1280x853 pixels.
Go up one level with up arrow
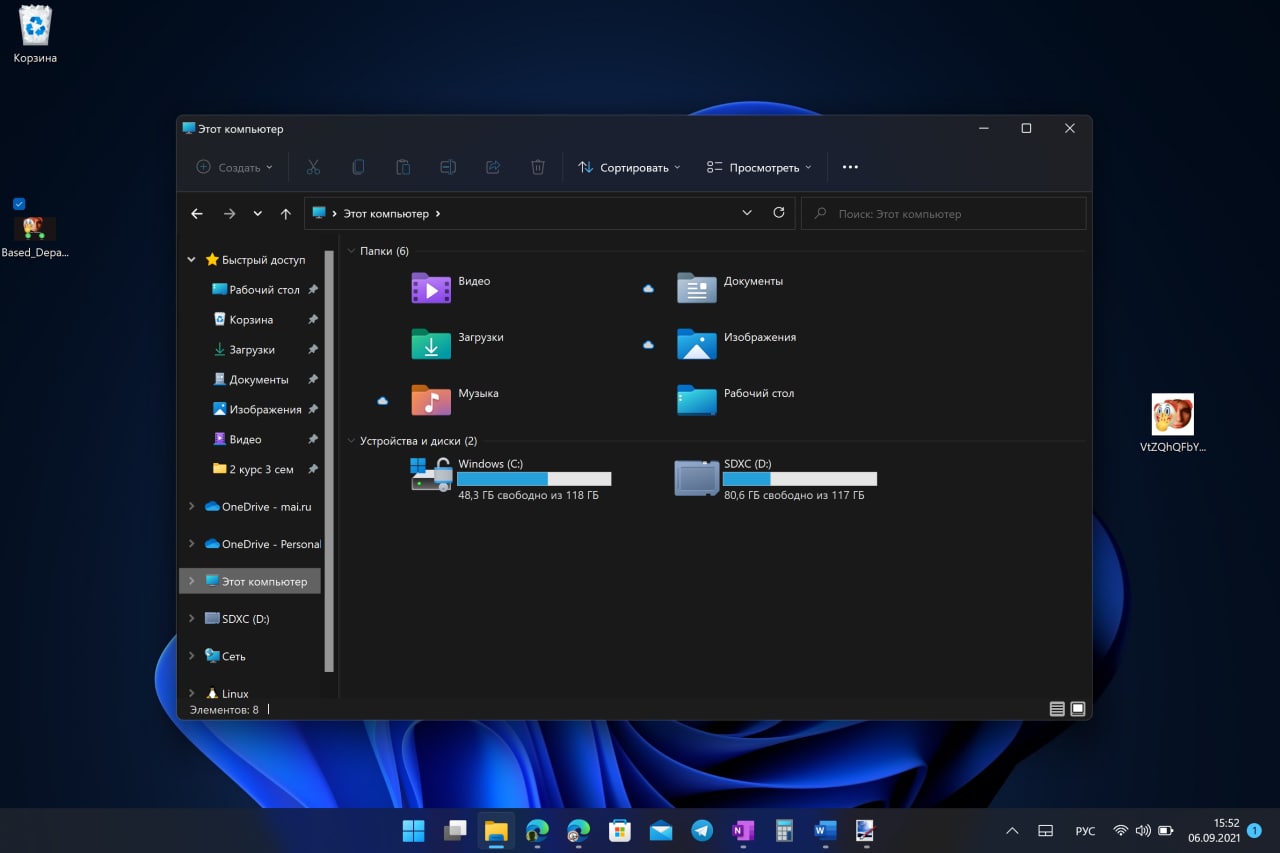click(286, 214)
